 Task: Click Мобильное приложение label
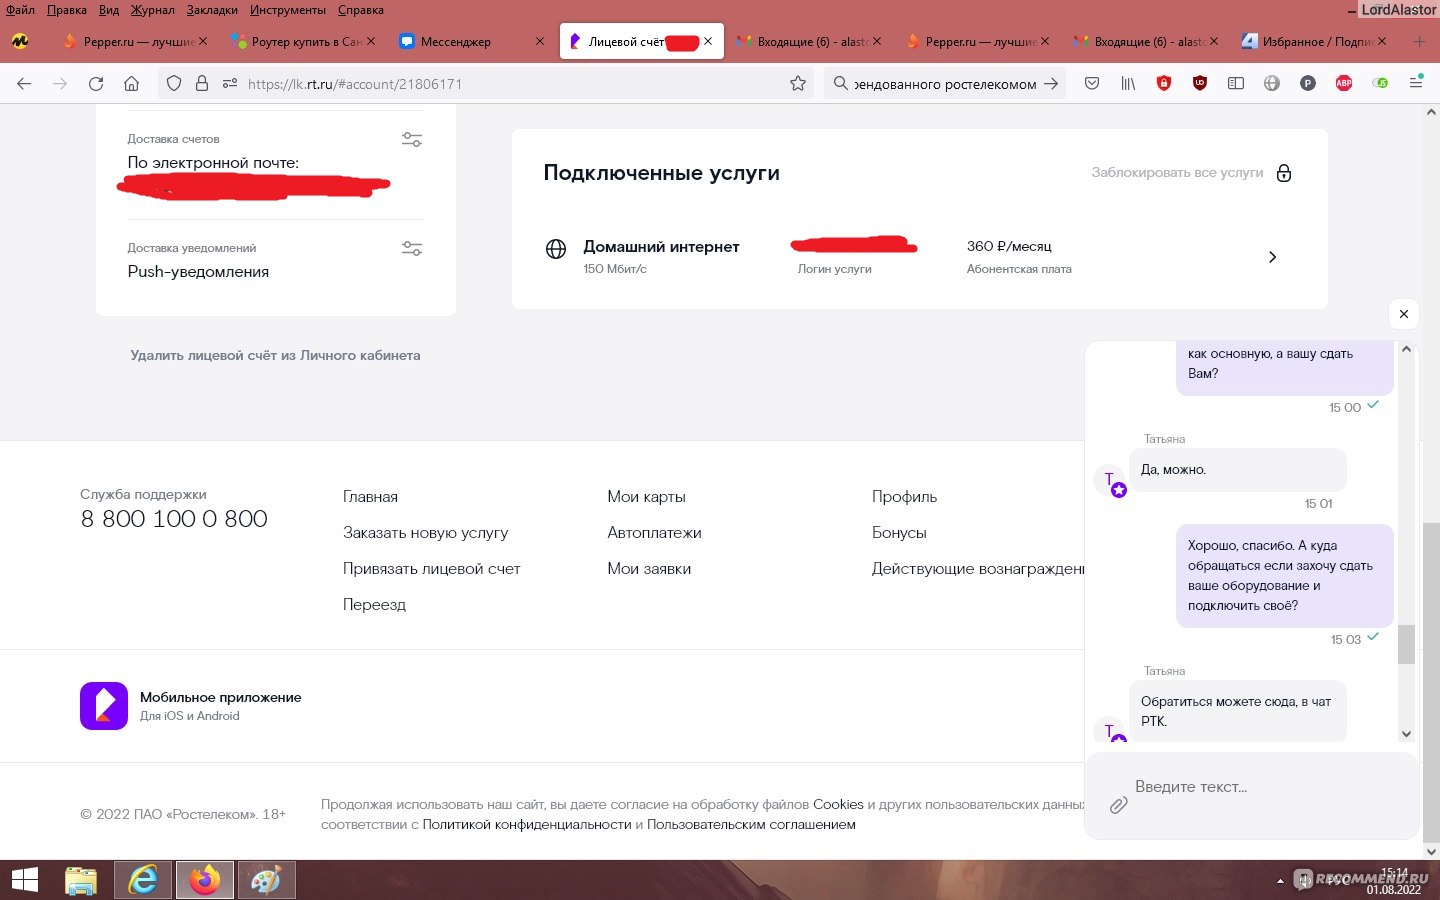pyautogui.click(x=220, y=698)
